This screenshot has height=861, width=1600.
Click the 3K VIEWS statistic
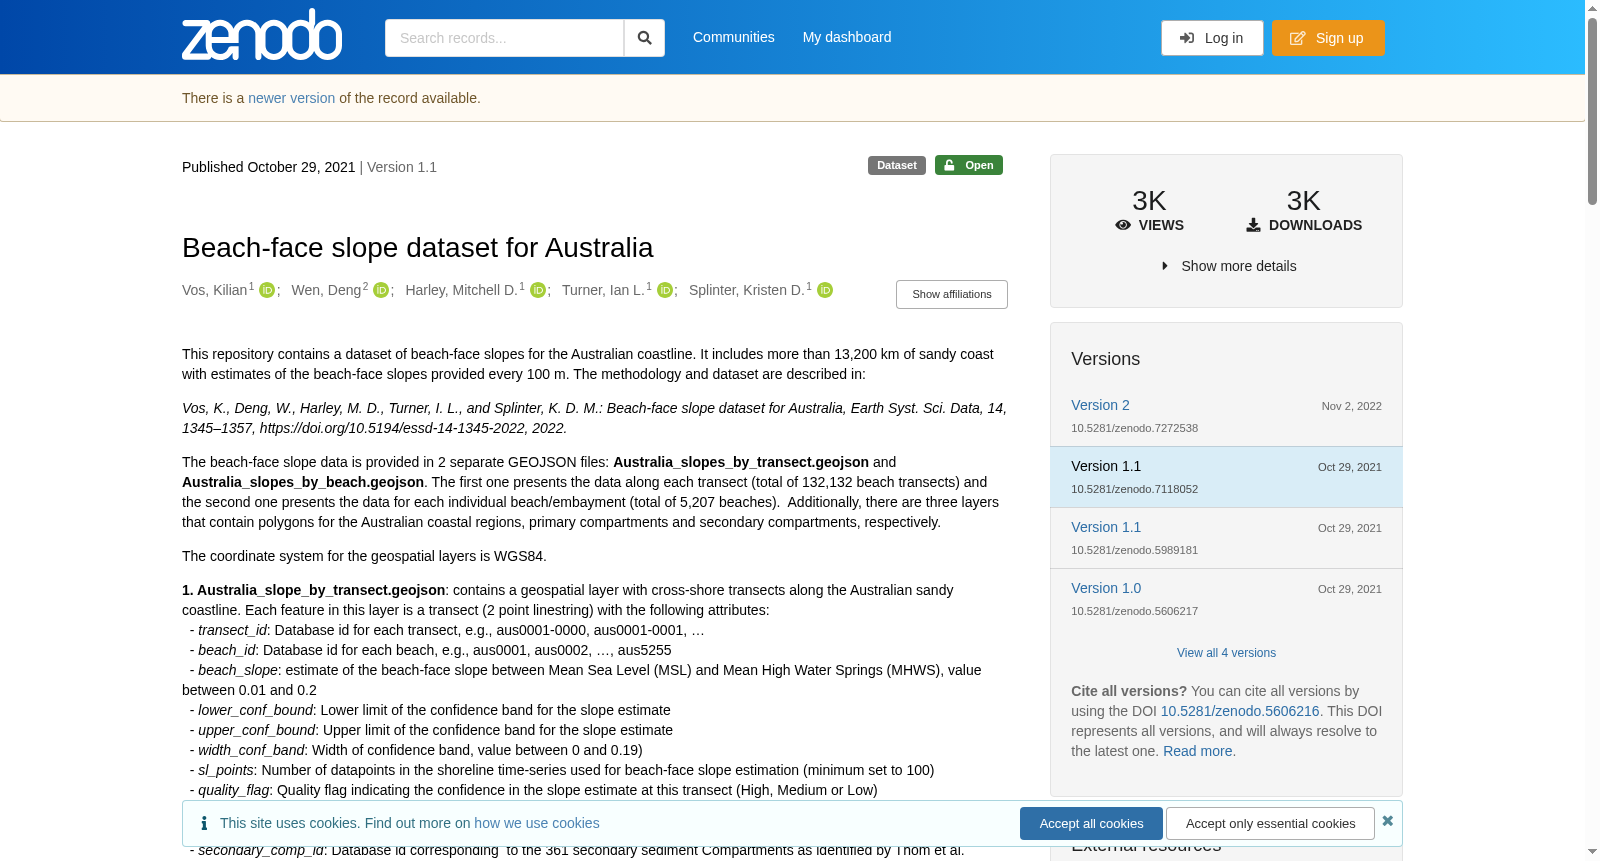[1149, 211]
